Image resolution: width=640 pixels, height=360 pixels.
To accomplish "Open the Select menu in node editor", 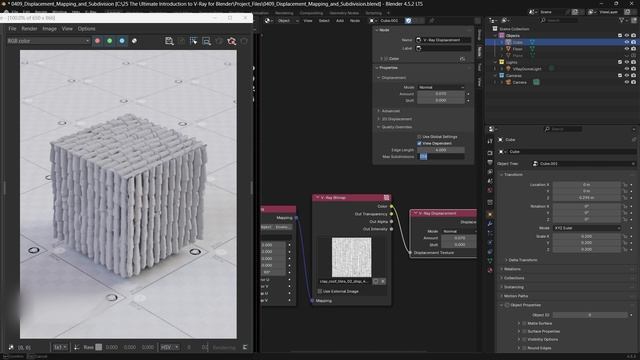I will (324, 20).
